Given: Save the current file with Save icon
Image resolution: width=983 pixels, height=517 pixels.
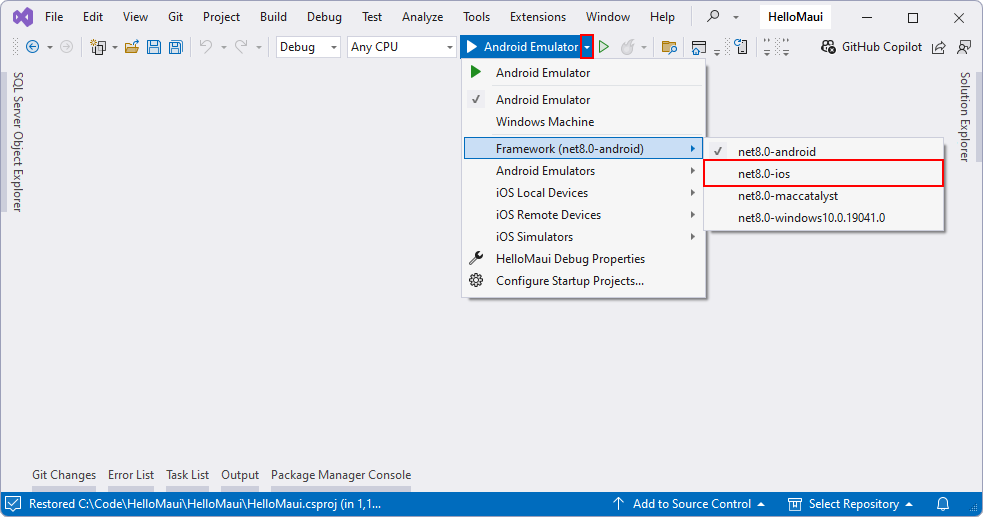Looking at the screenshot, I should [x=154, y=47].
